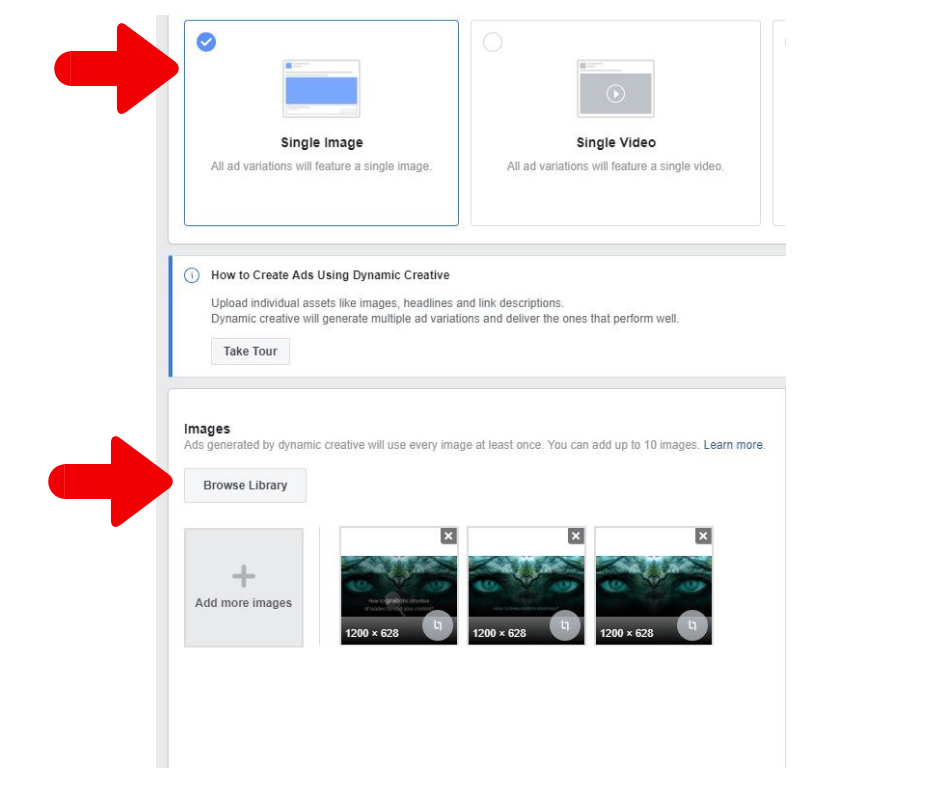940x788 pixels.
Task: Click the Single Image title text
Action: coord(321,143)
